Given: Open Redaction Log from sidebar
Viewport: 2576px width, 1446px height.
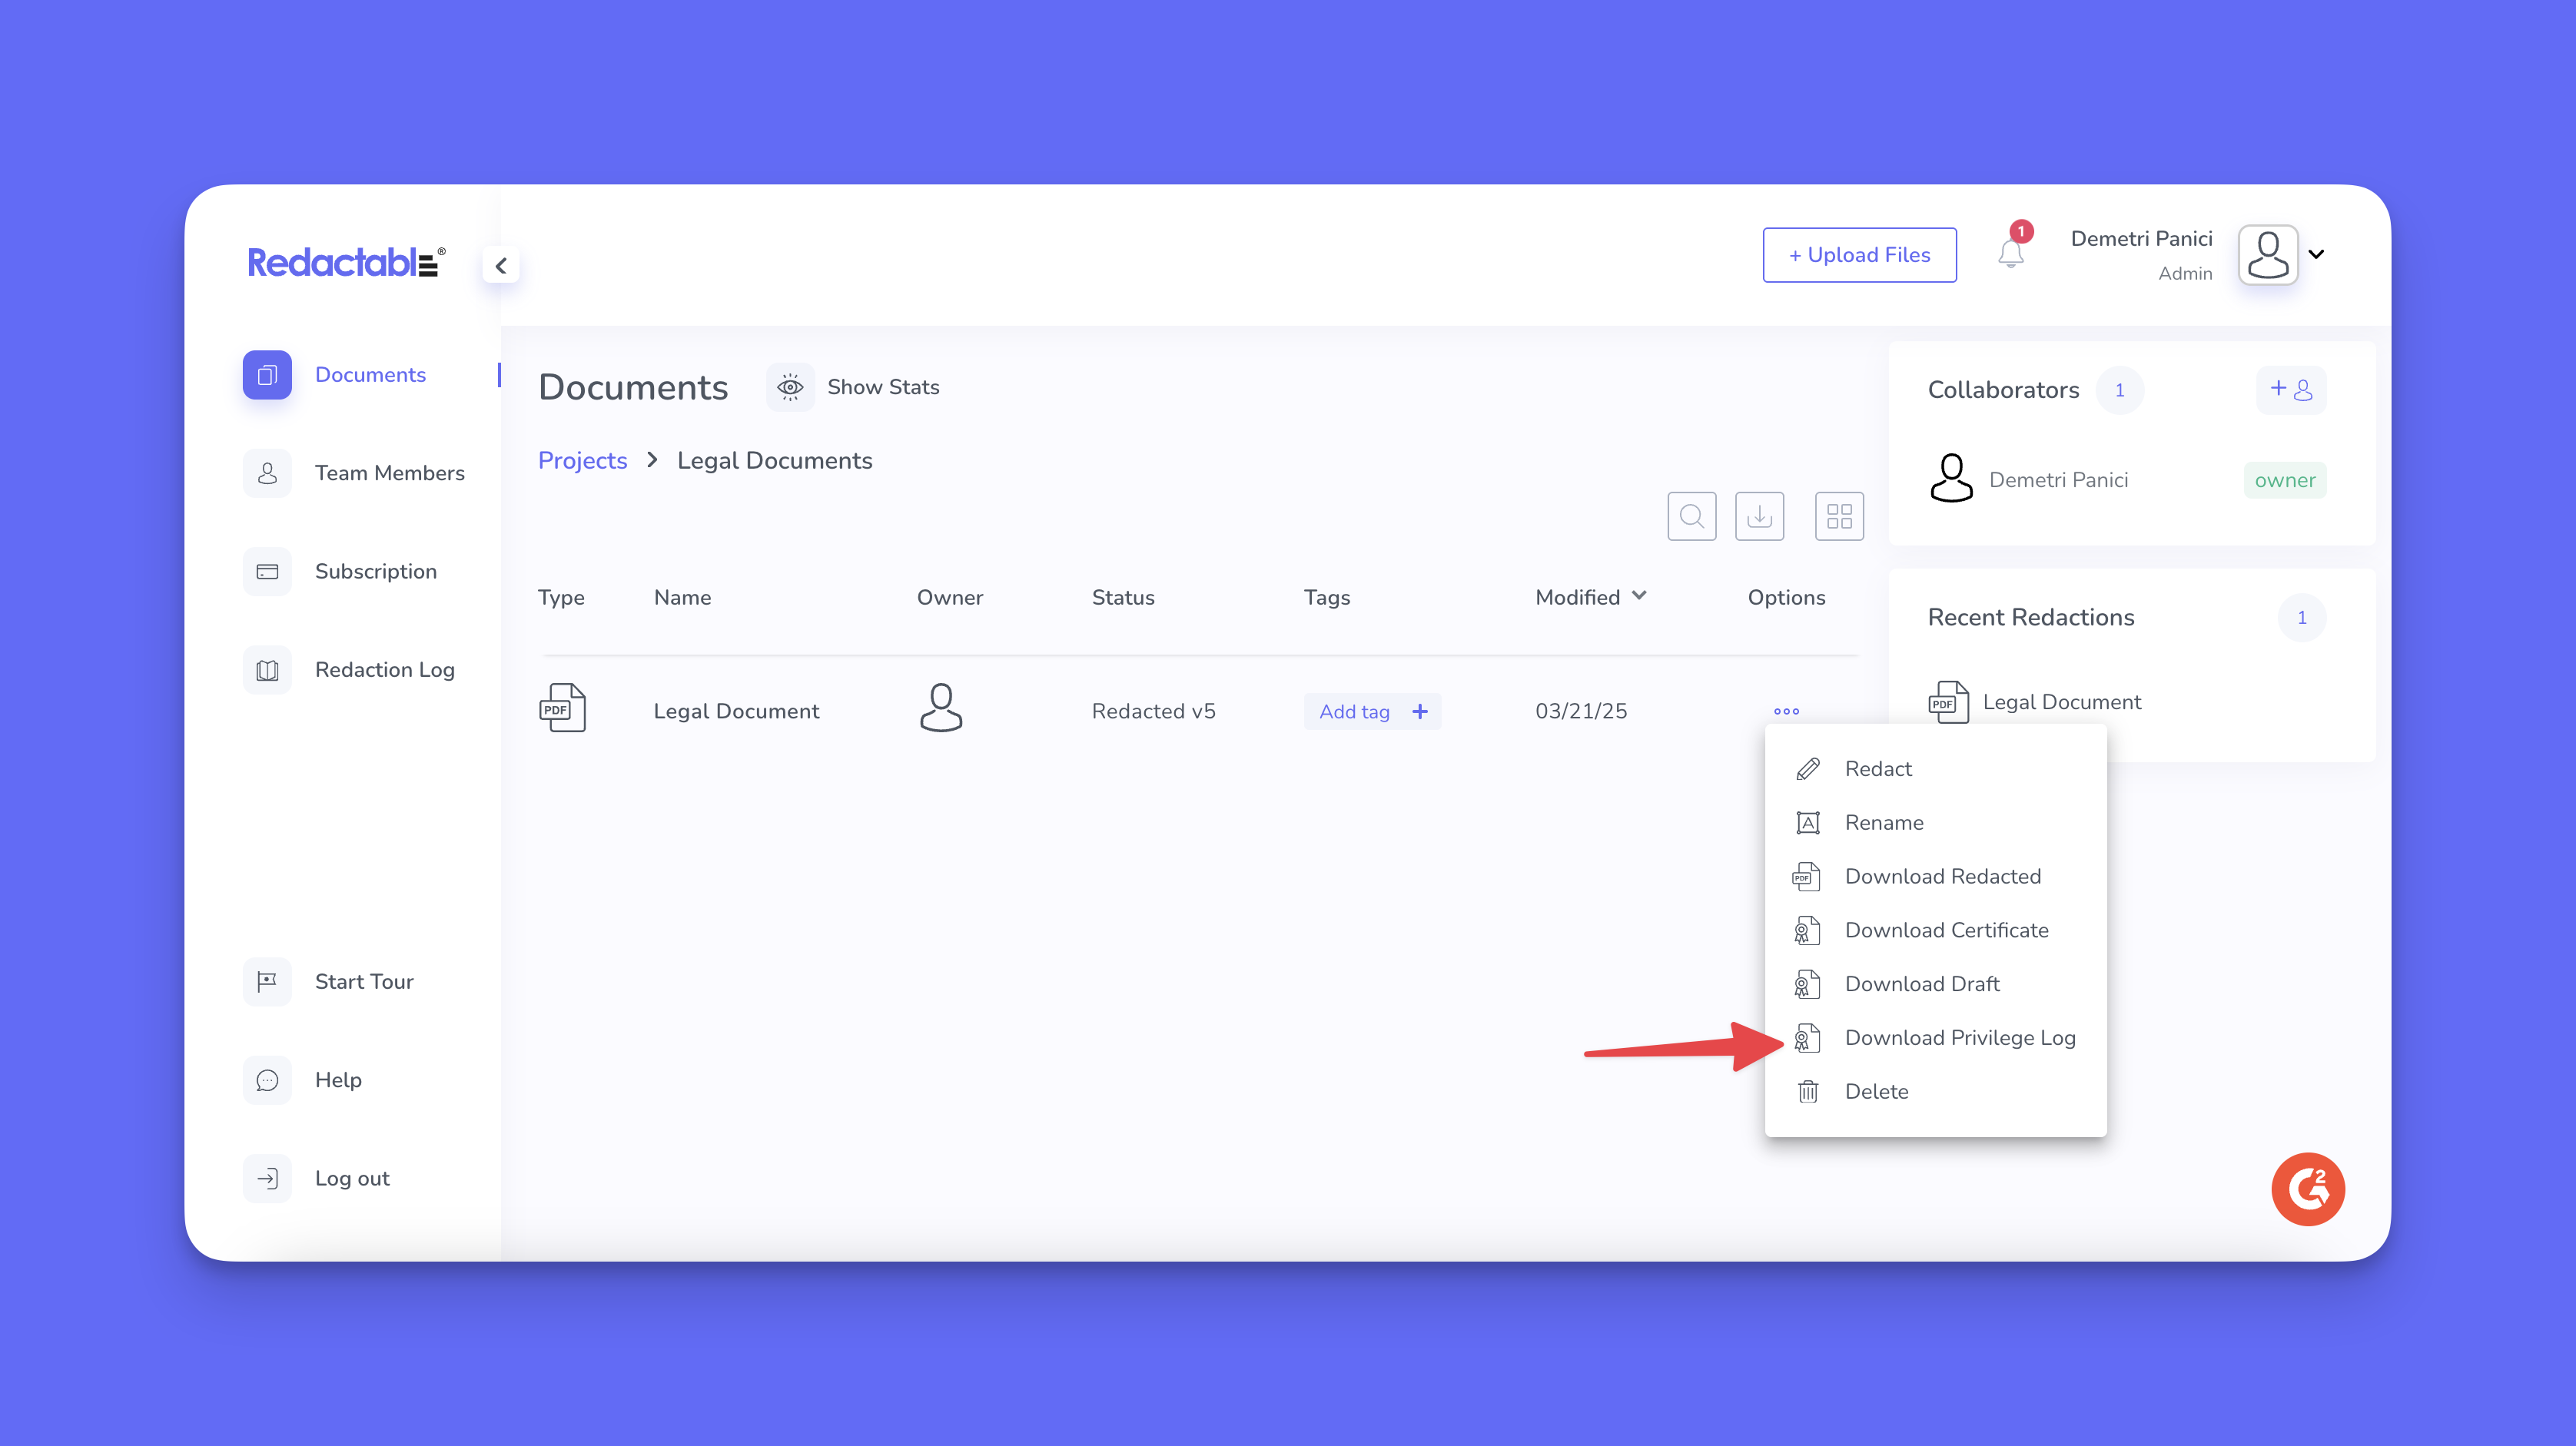Looking at the screenshot, I should 384,670.
